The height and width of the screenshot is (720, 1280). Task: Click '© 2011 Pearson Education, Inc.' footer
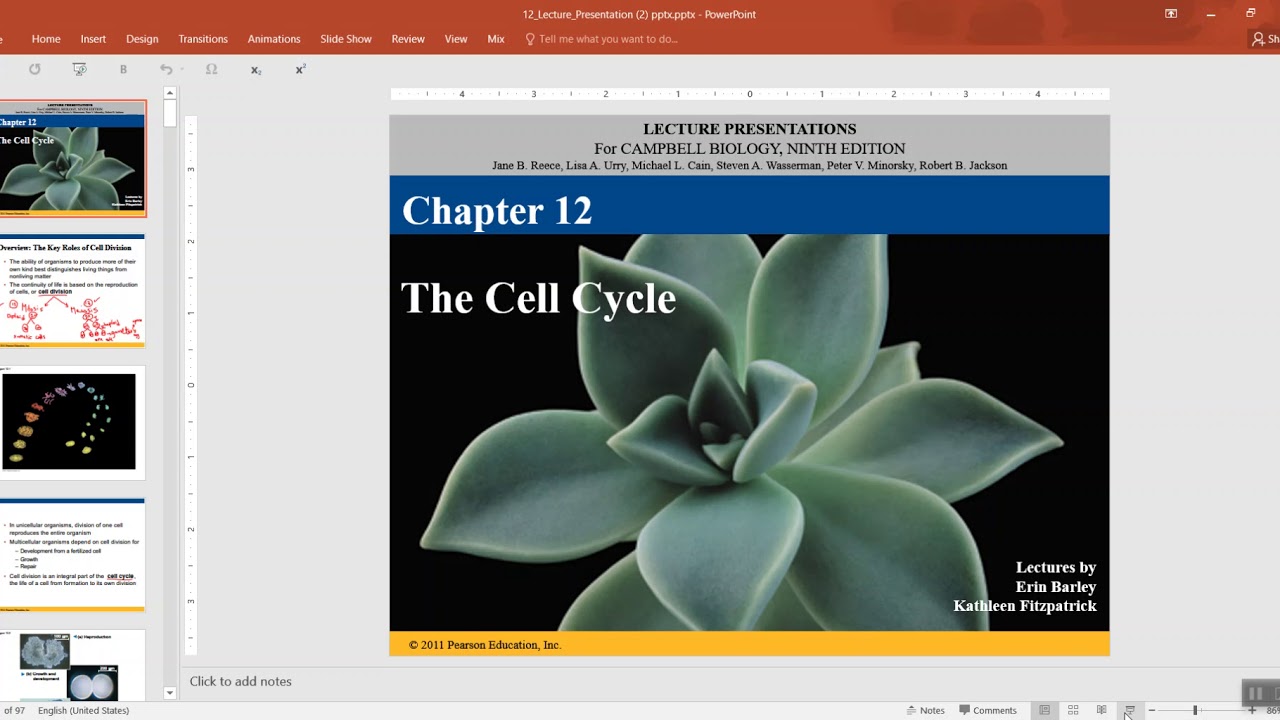click(x=485, y=645)
